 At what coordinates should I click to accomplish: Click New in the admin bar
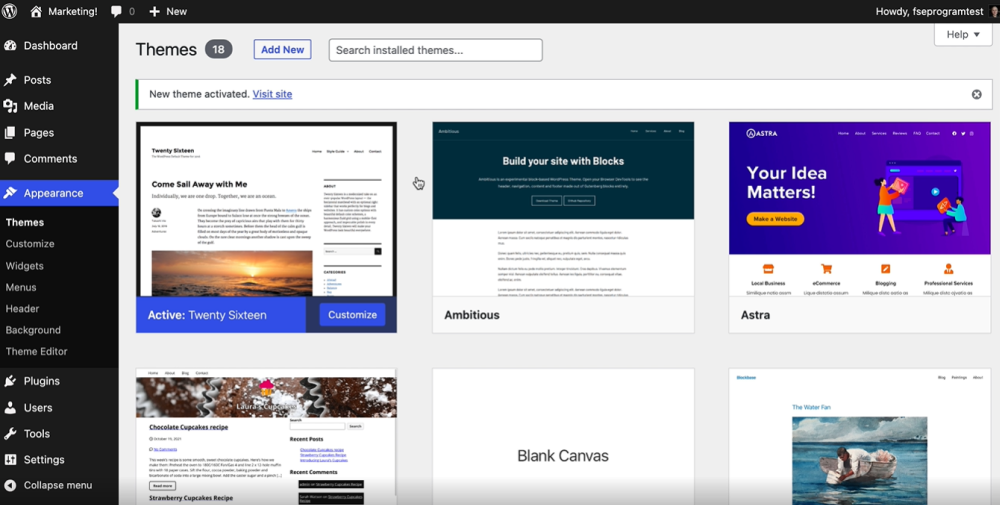click(x=177, y=11)
